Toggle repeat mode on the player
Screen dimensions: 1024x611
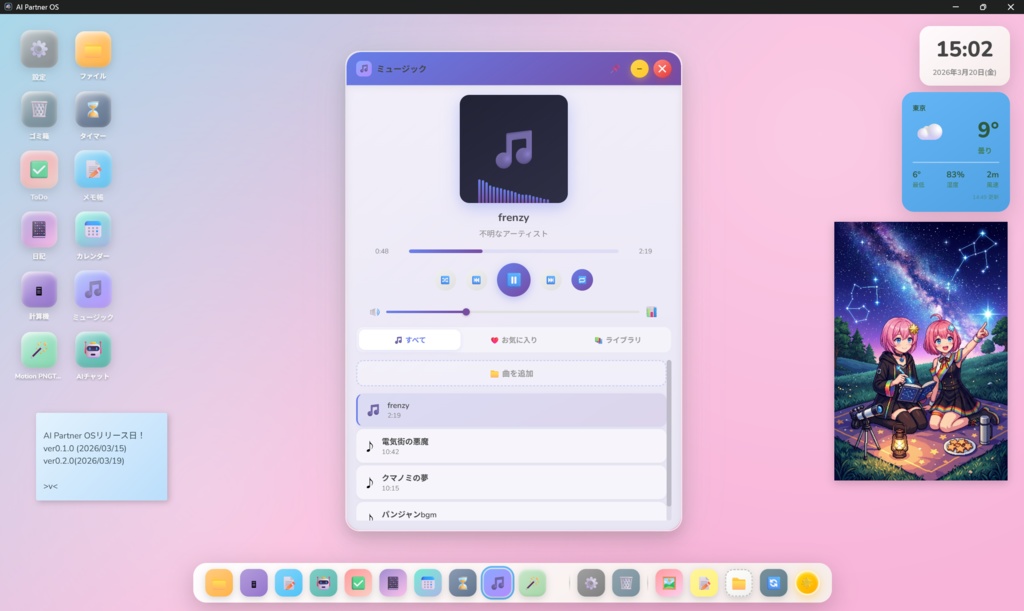[582, 280]
